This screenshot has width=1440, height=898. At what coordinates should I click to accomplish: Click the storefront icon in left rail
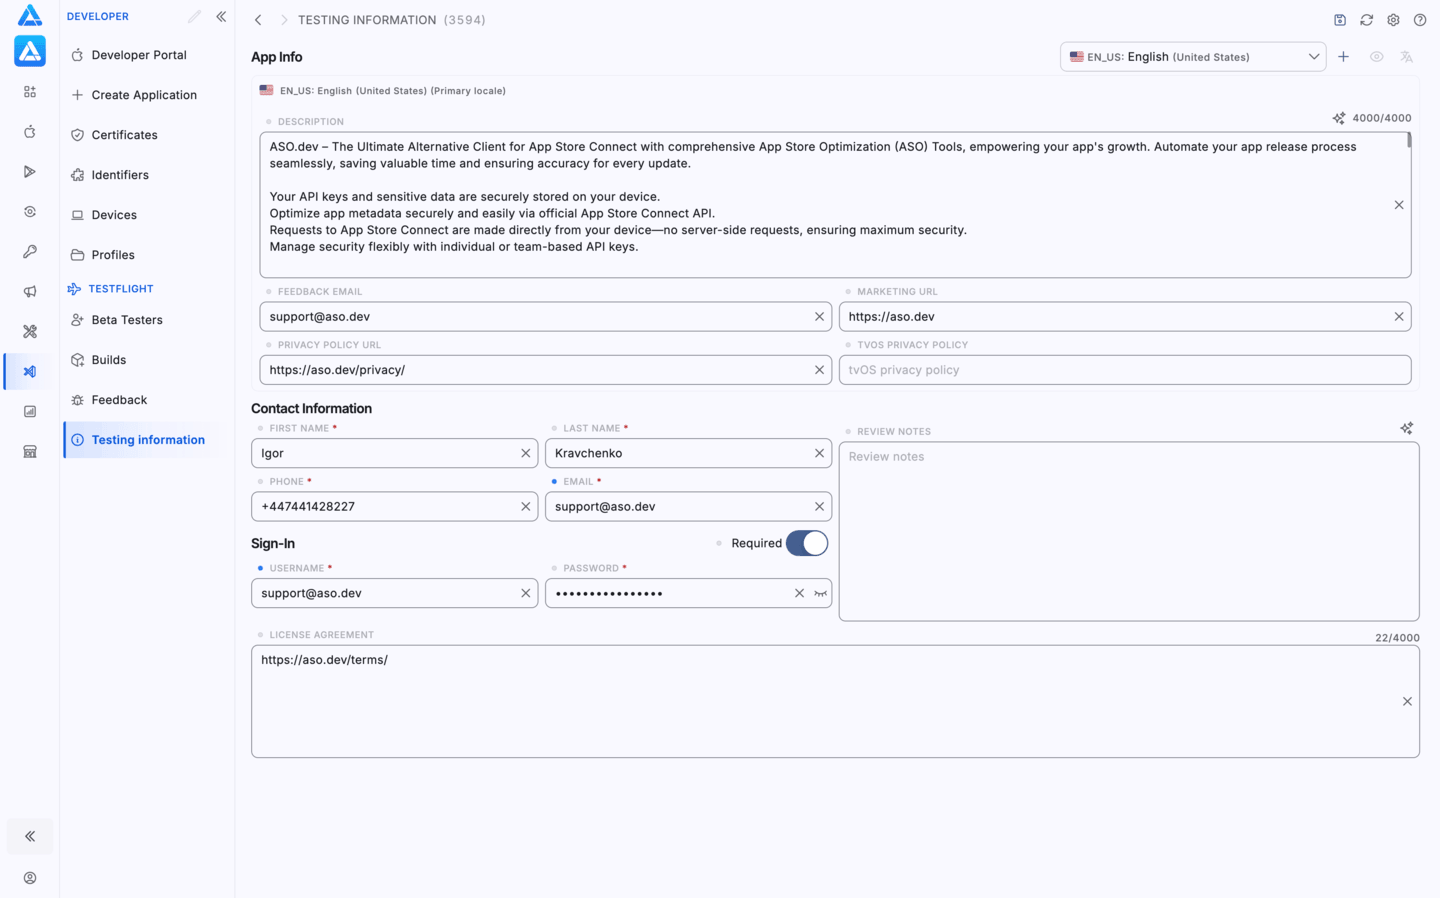(30, 452)
